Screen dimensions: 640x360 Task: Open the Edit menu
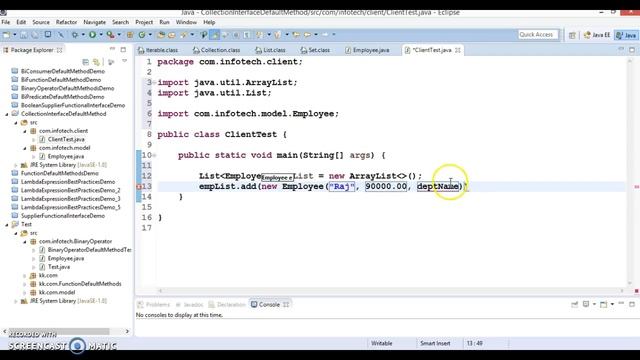(x=21, y=22)
